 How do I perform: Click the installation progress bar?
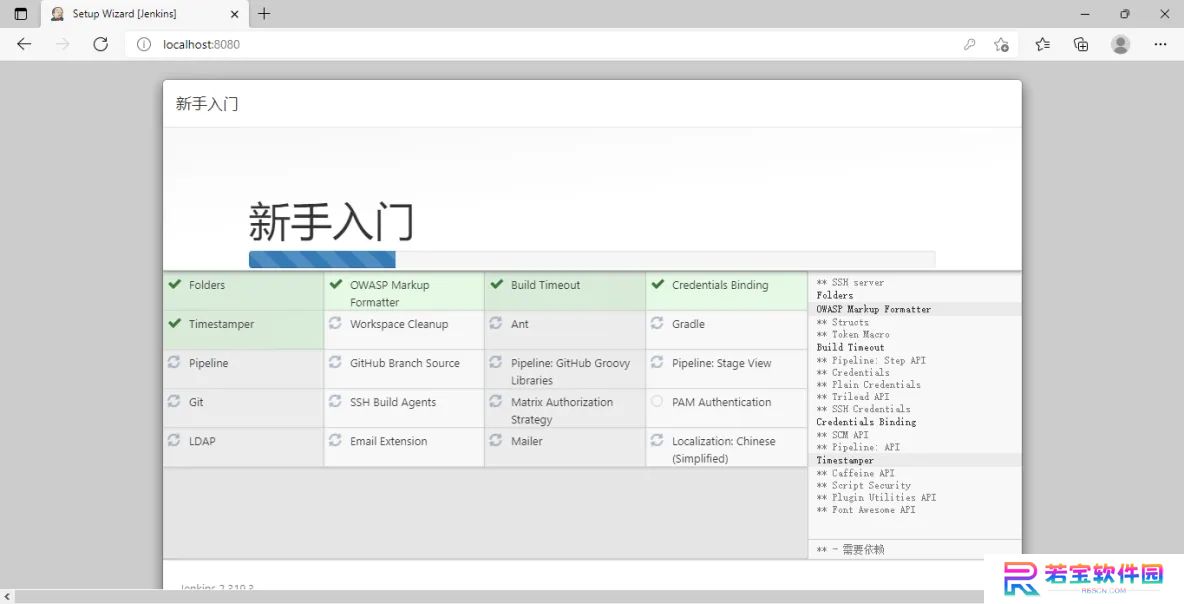pos(592,260)
